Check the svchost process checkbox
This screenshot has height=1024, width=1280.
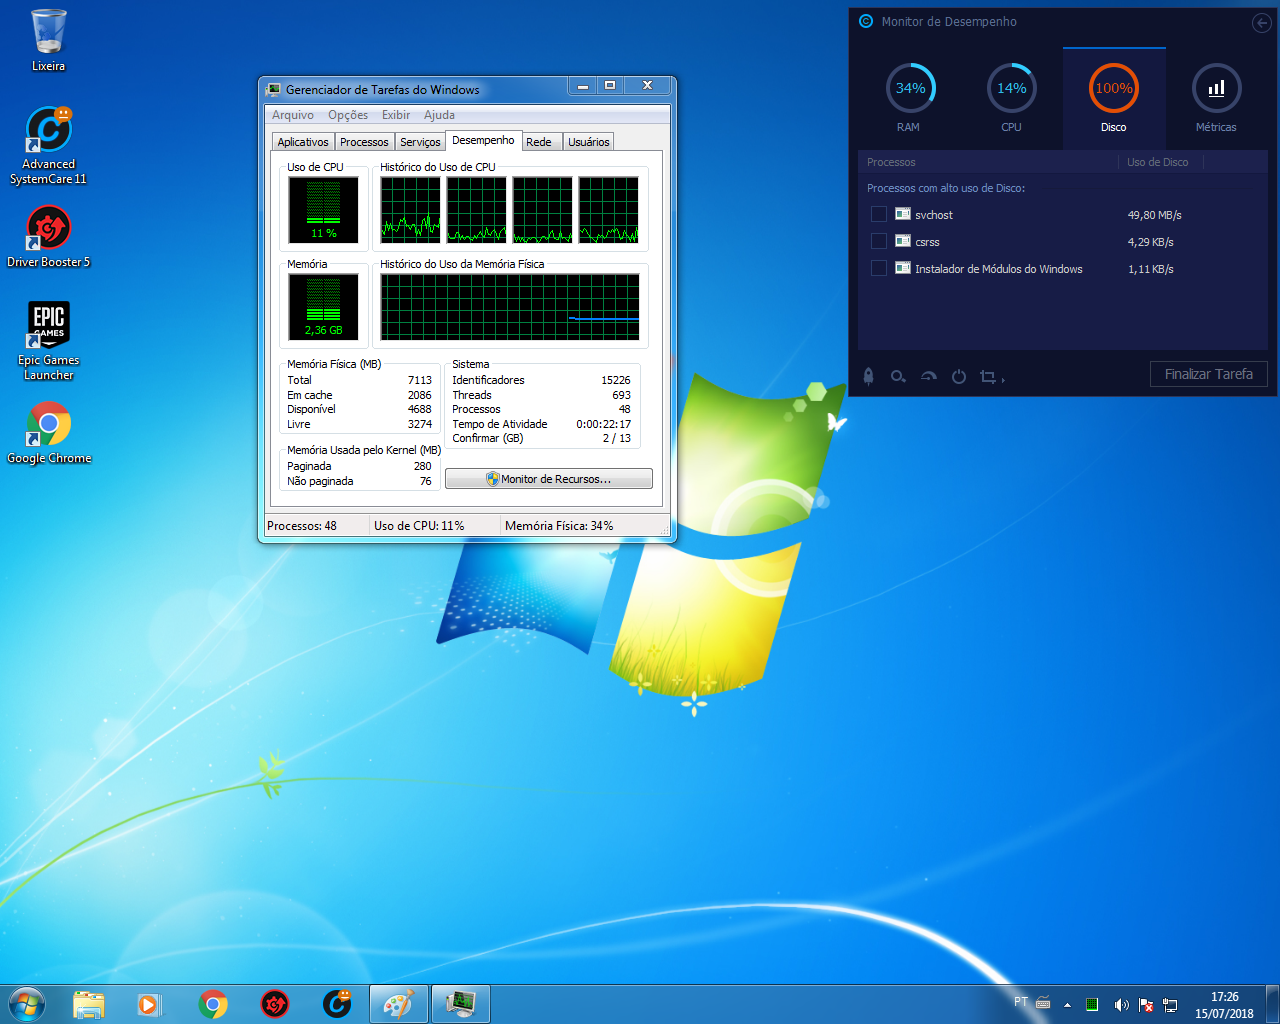point(879,214)
